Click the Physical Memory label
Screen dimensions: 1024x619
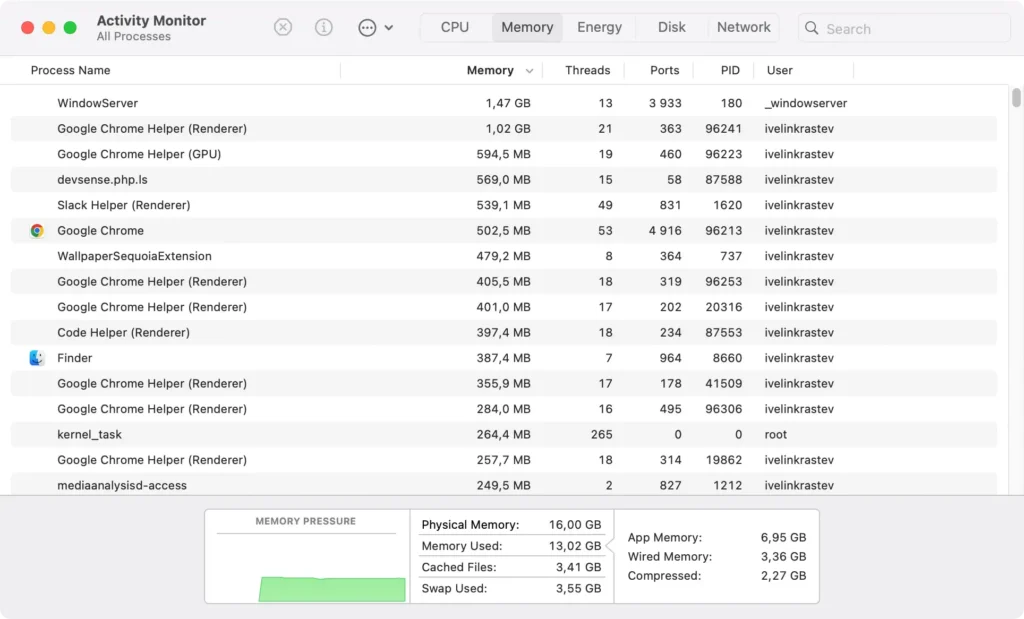point(470,524)
